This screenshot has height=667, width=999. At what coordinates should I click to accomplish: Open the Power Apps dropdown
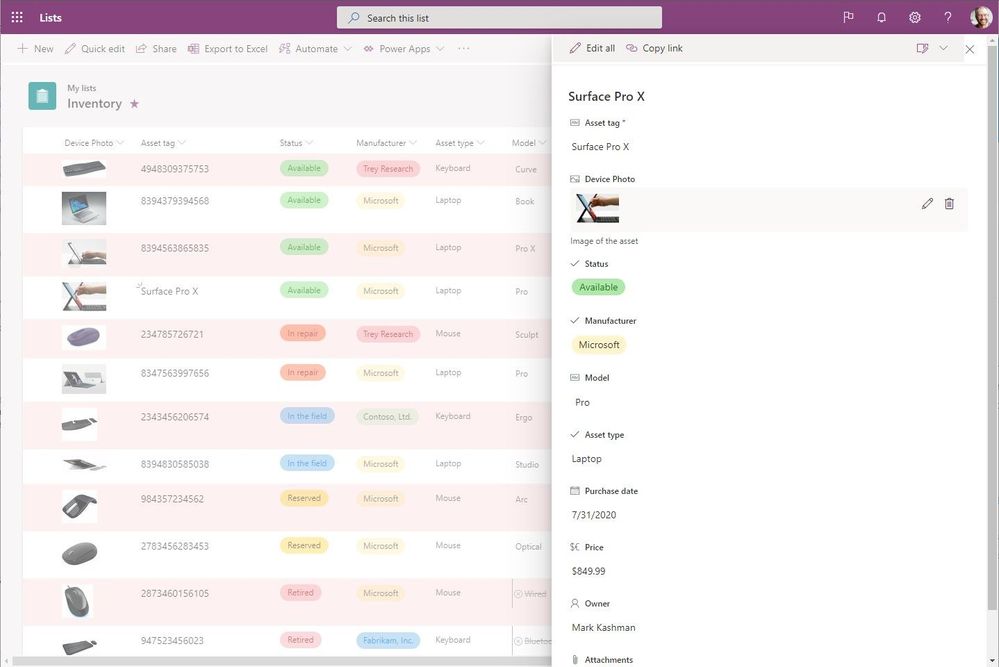403,48
